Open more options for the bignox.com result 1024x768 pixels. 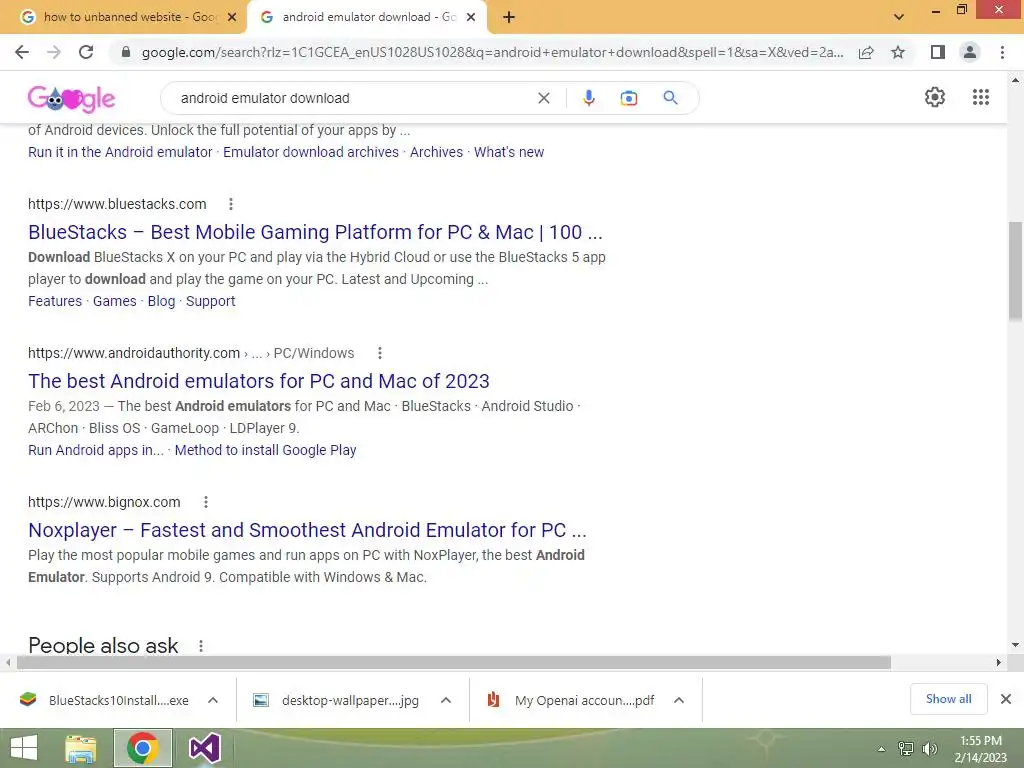pyautogui.click(x=206, y=502)
